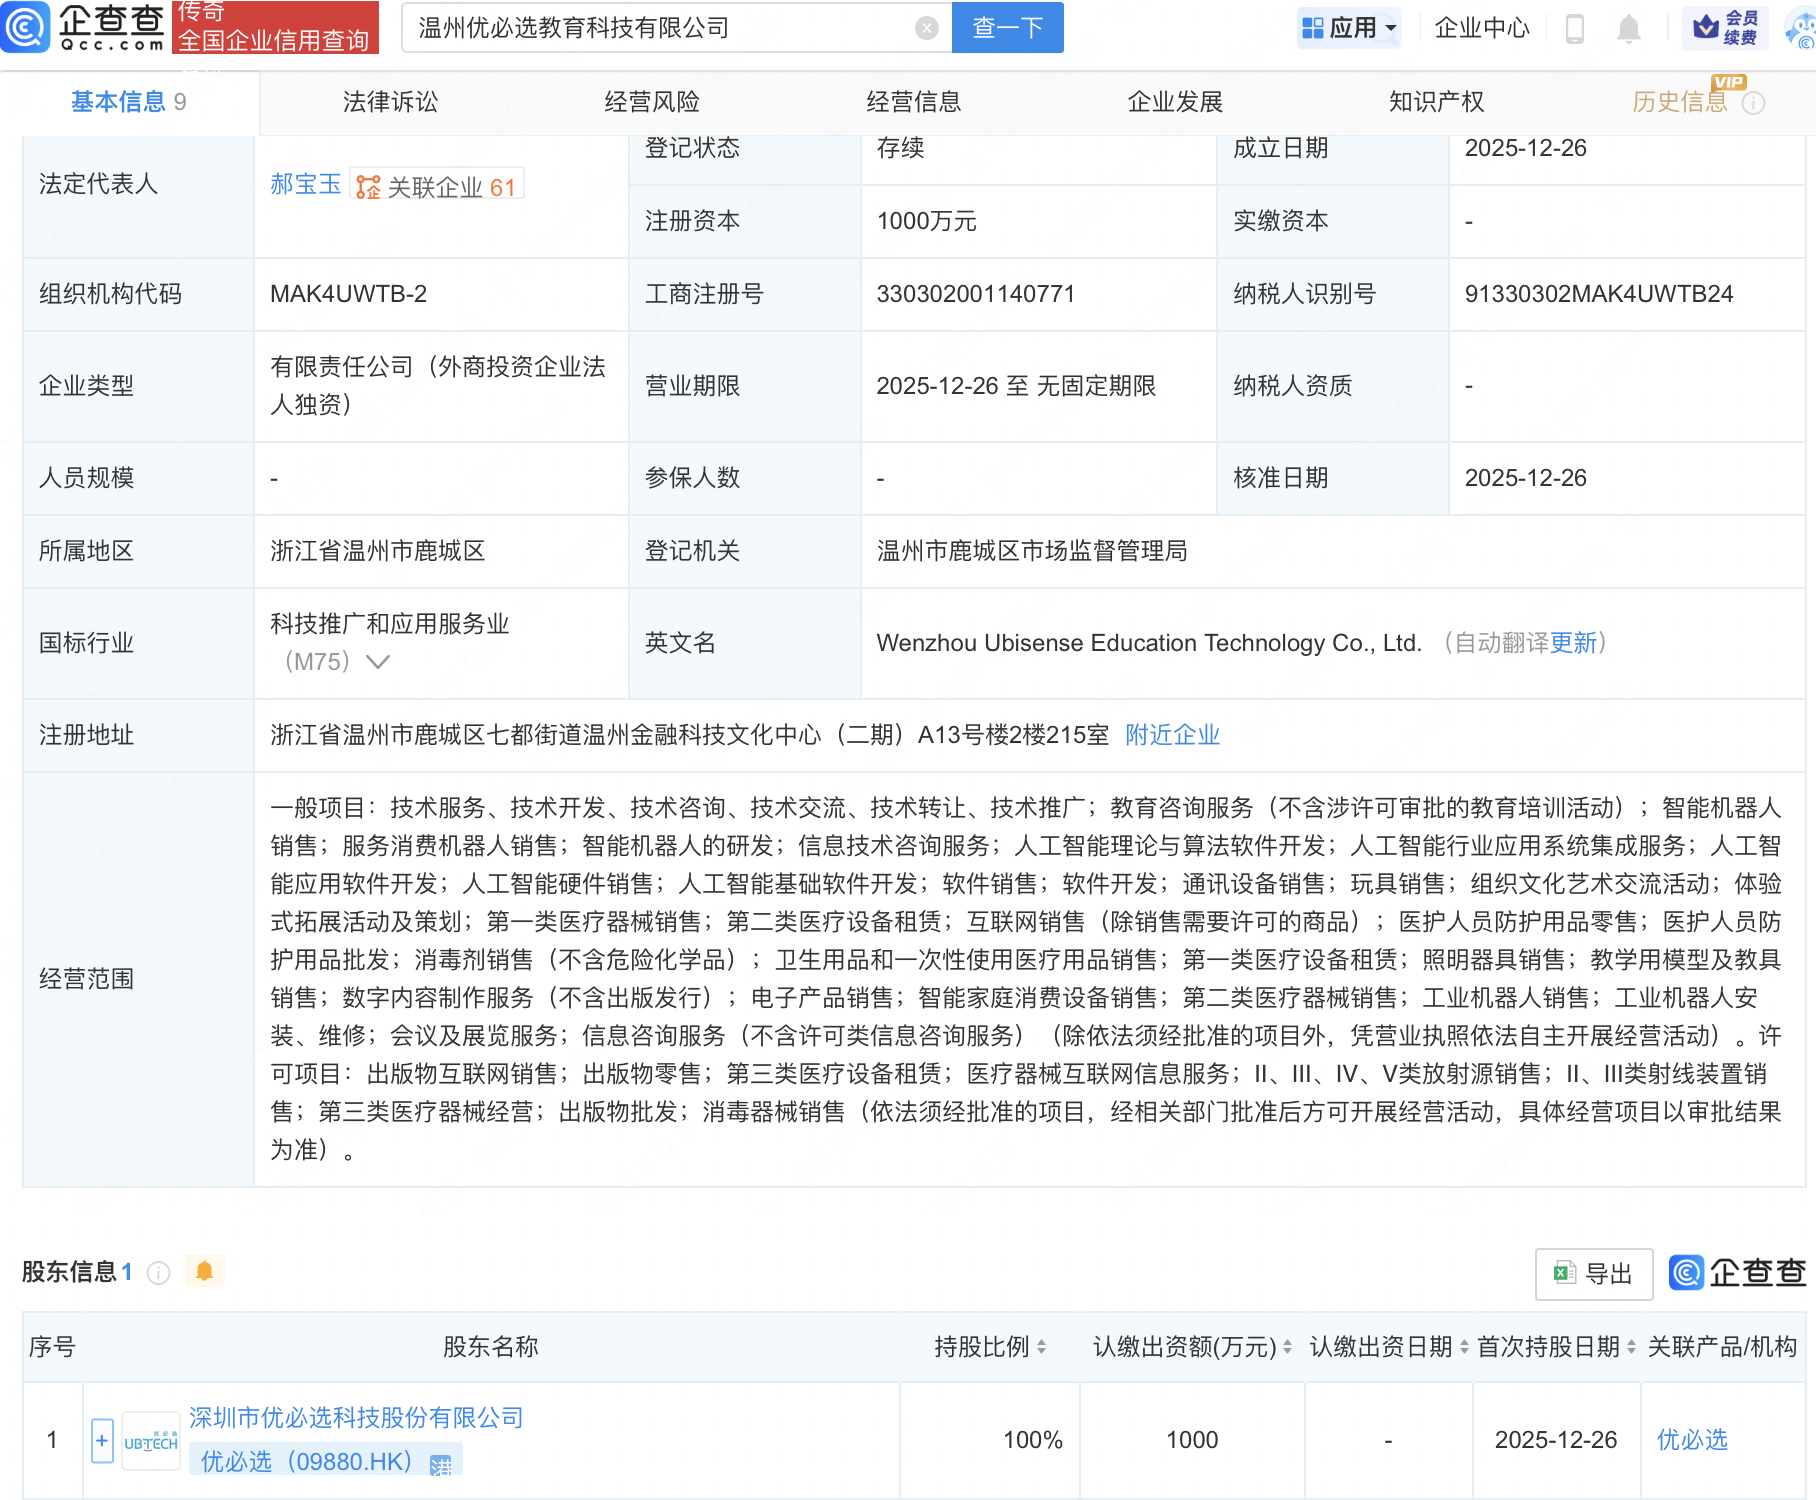1816x1500 pixels.
Task: Open the notification bell in header
Action: click(x=1628, y=29)
